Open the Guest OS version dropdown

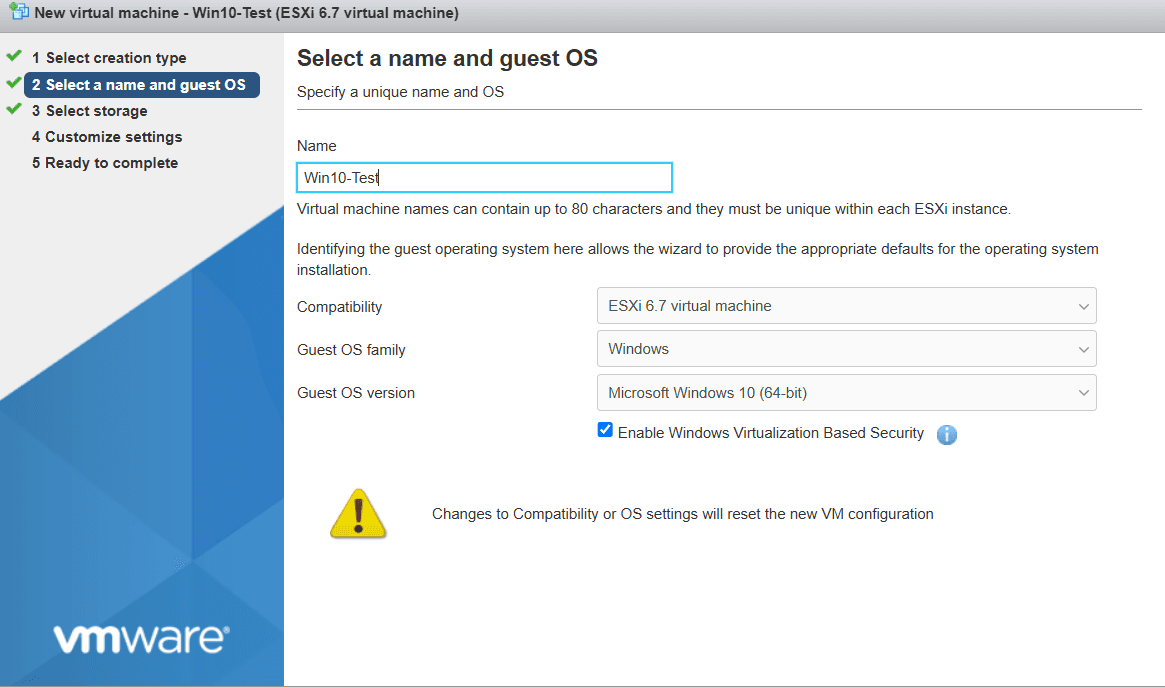846,393
